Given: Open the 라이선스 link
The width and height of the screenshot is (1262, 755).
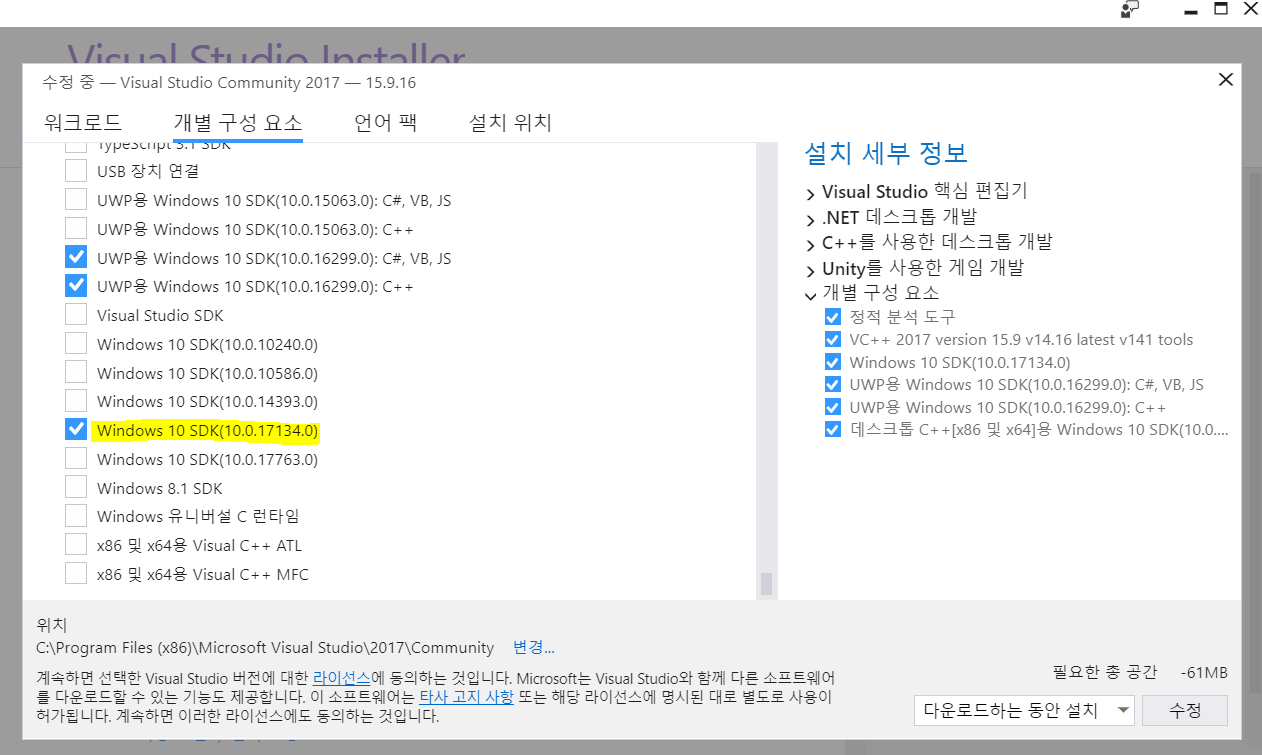Looking at the screenshot, I should [x=342, y=677].
